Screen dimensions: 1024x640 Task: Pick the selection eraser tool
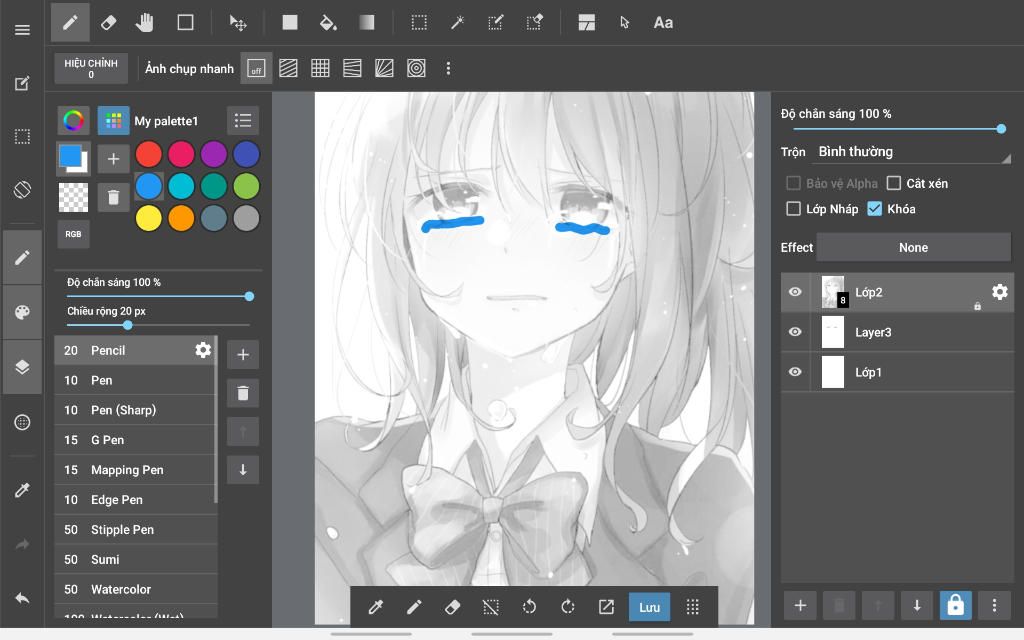535,23
